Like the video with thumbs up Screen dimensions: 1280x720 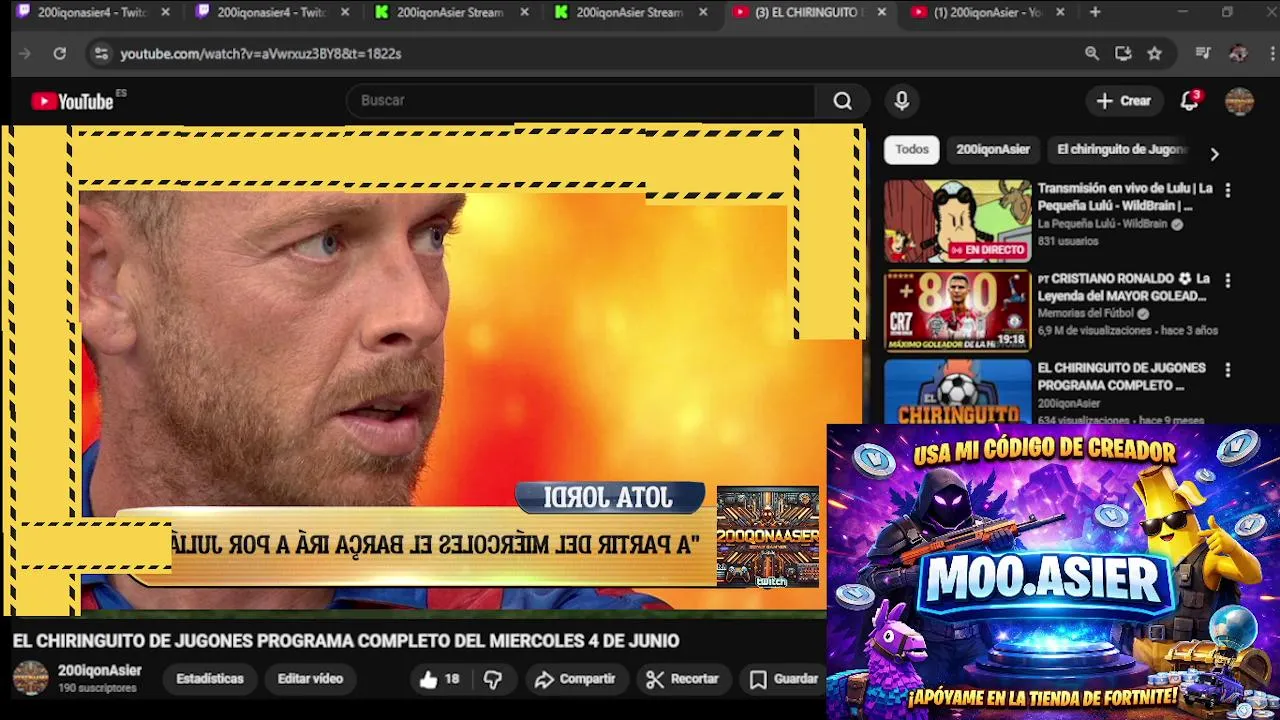[x=439, y=679]
